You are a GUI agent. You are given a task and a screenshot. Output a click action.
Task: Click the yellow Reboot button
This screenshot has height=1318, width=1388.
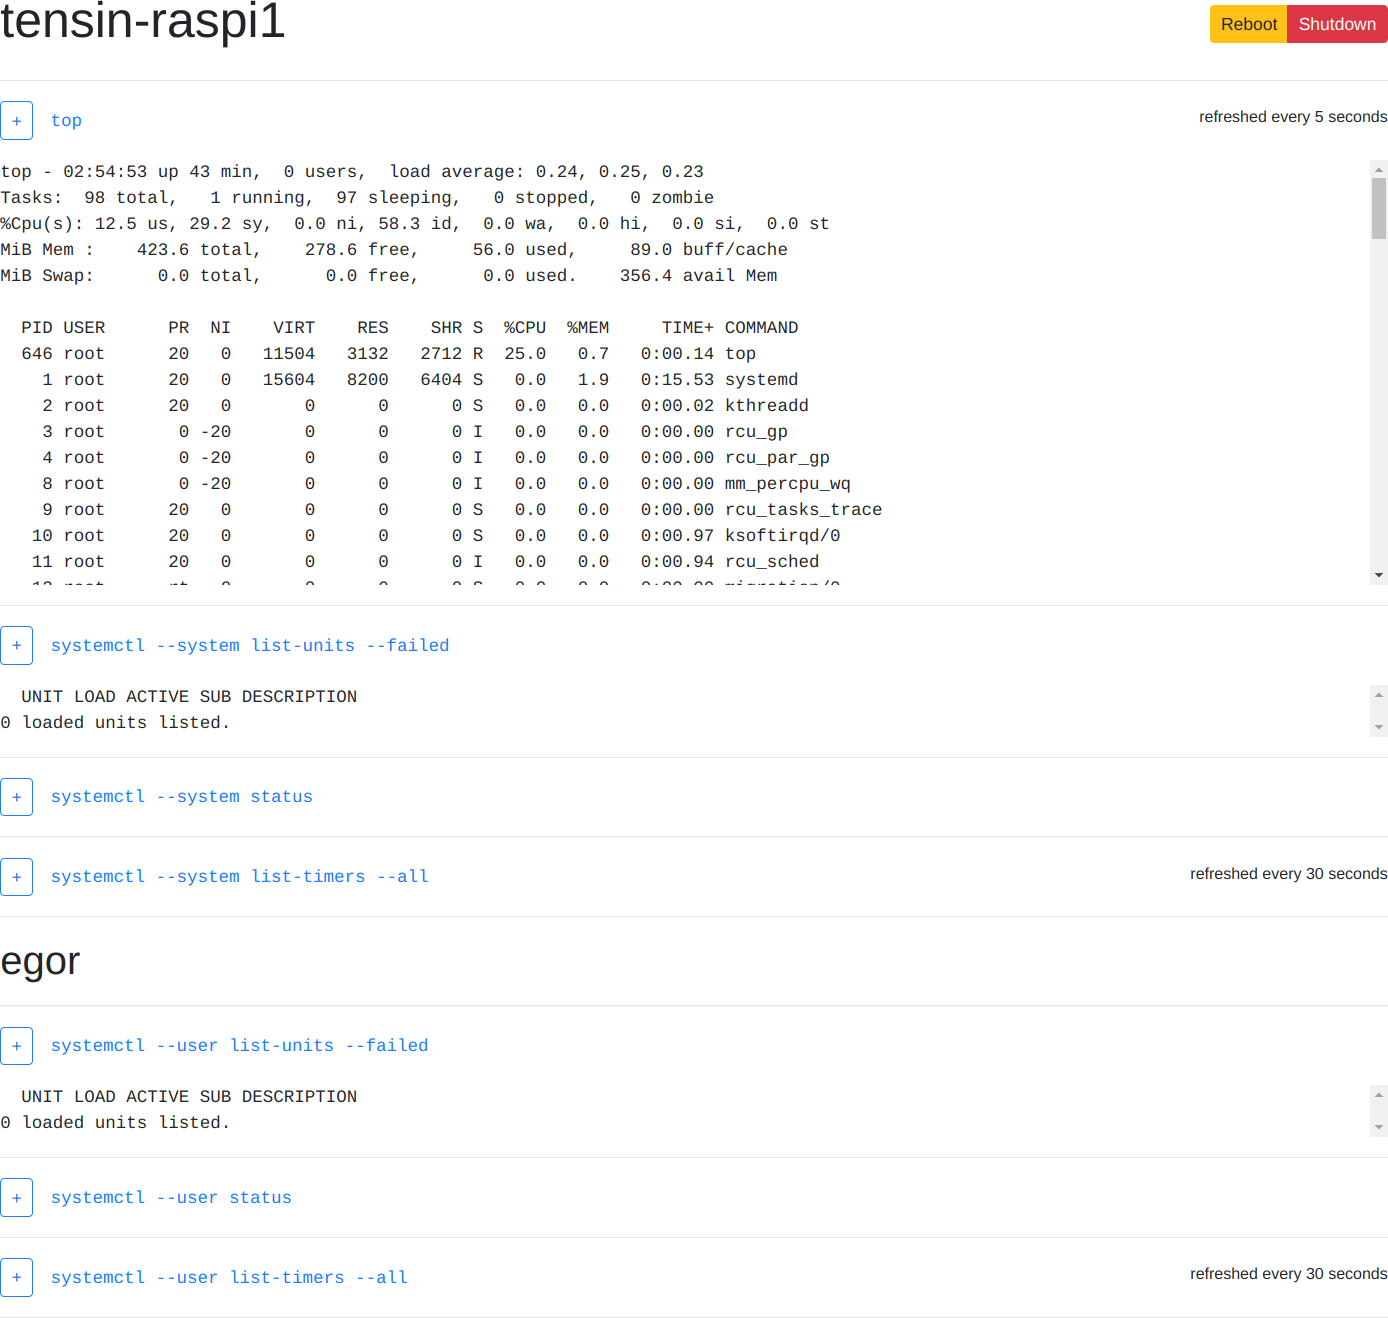1248,24
